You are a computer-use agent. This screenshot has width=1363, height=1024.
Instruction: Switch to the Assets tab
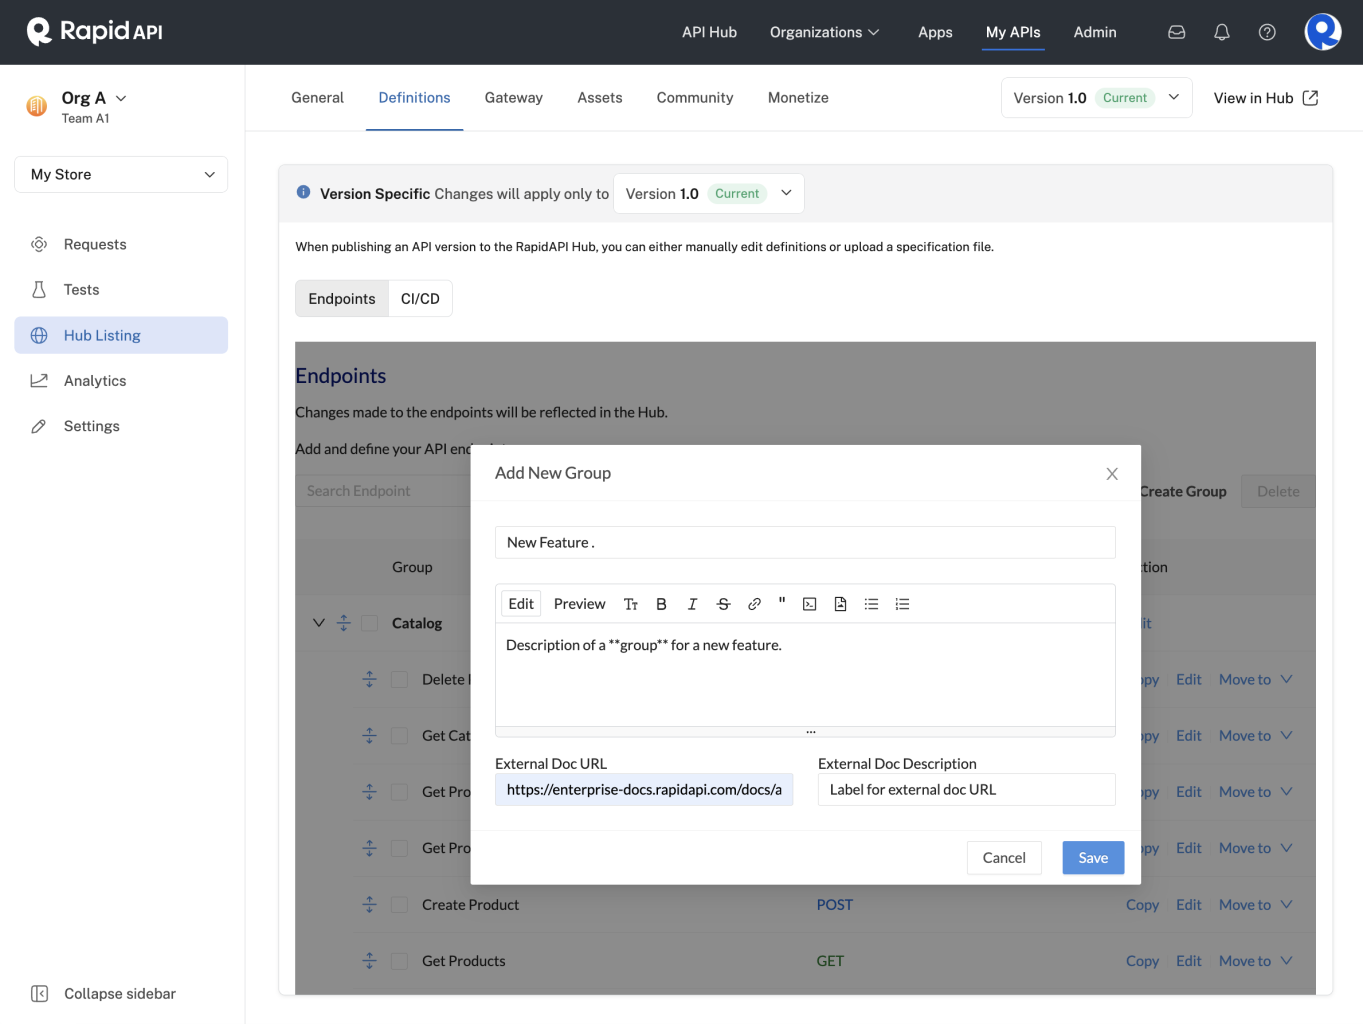click(x=599, y=98)
